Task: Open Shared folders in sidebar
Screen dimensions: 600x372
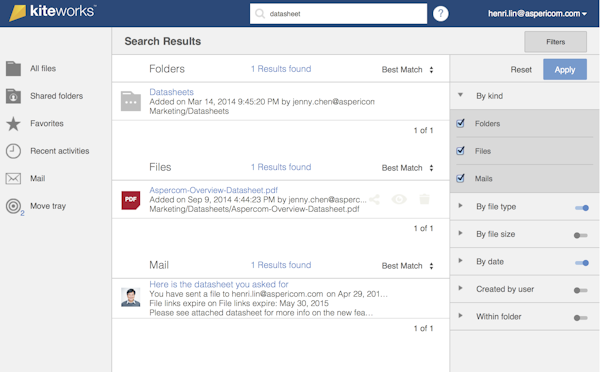Action: tap(57, 96)
